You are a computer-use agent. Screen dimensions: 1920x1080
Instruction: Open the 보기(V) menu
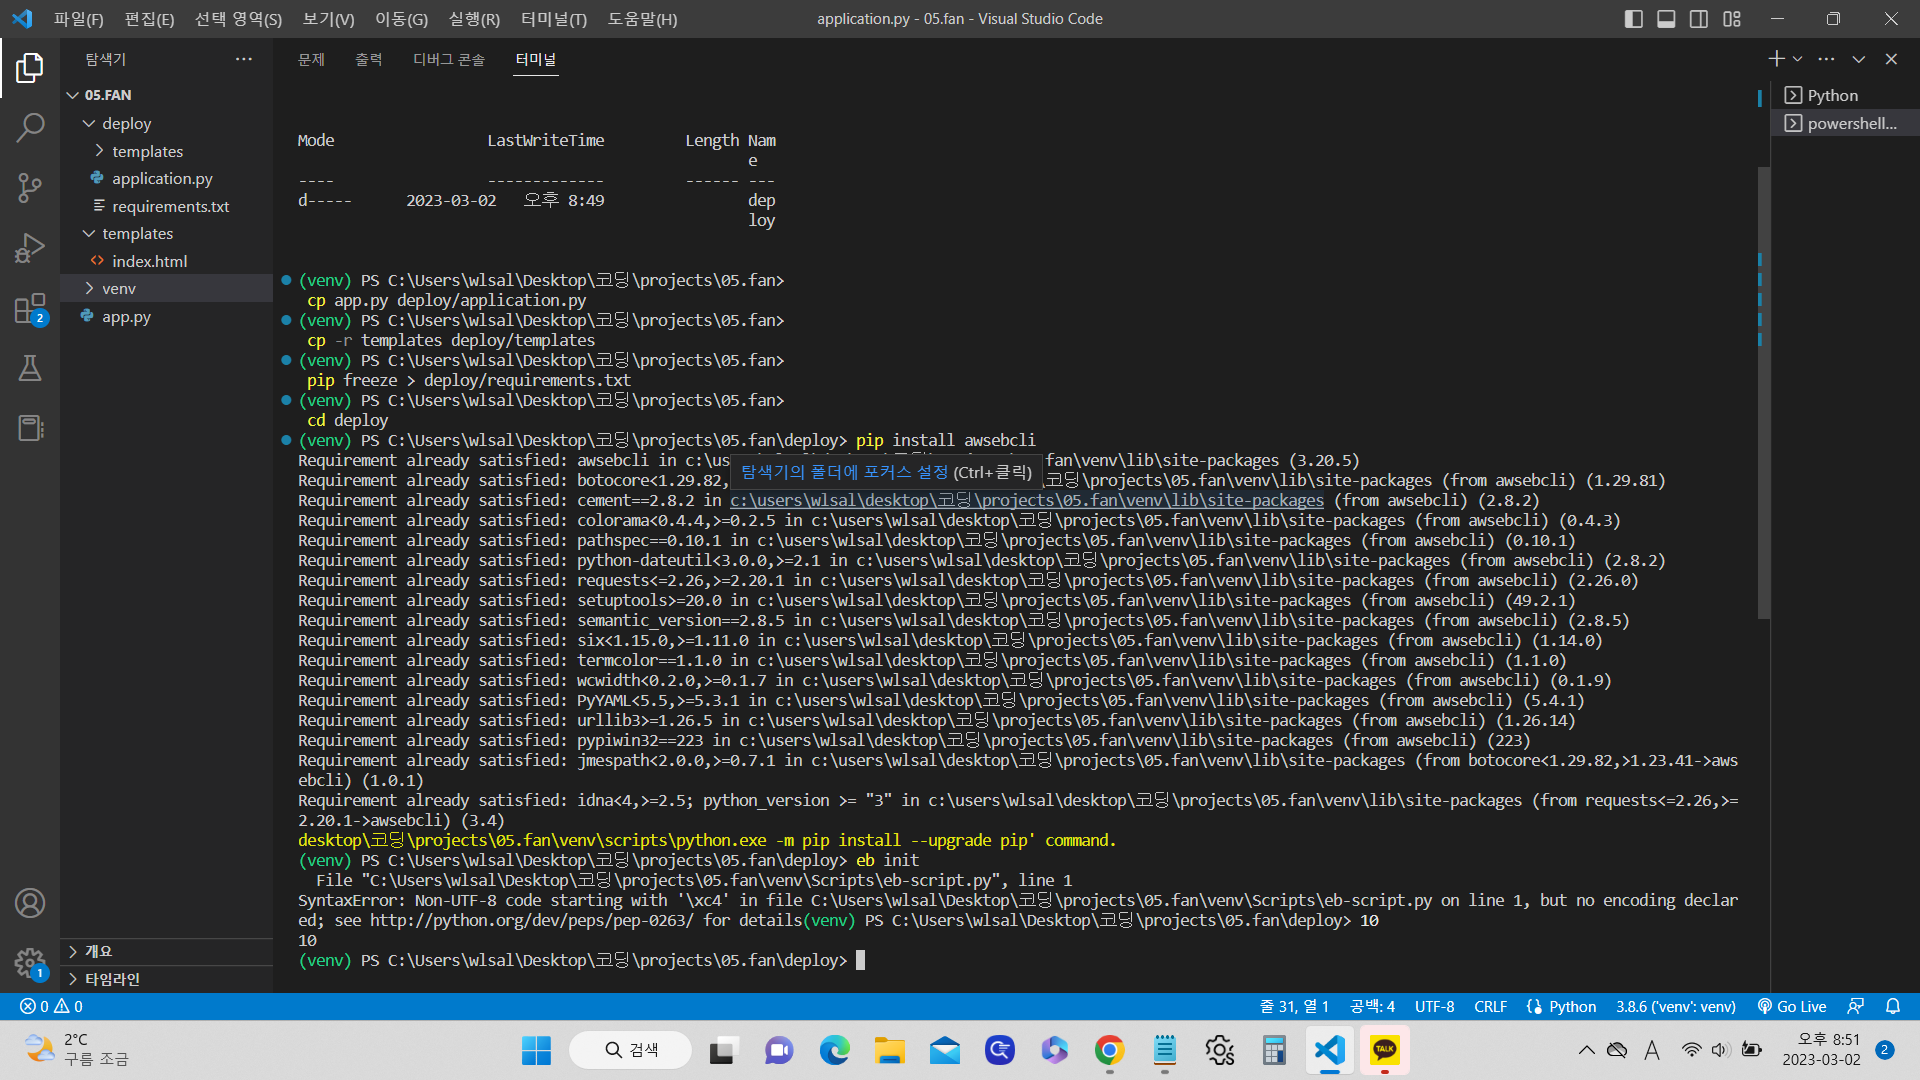click(x=328, y=19)
